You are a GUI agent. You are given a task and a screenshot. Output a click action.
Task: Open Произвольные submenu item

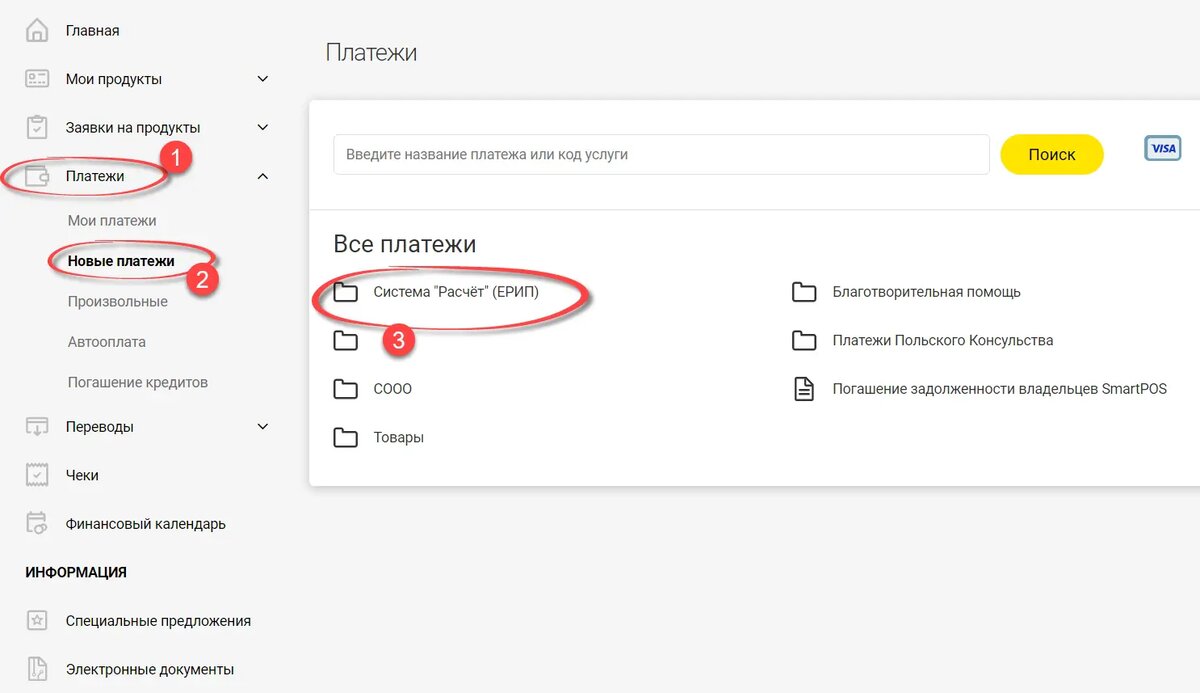(118, 302)
